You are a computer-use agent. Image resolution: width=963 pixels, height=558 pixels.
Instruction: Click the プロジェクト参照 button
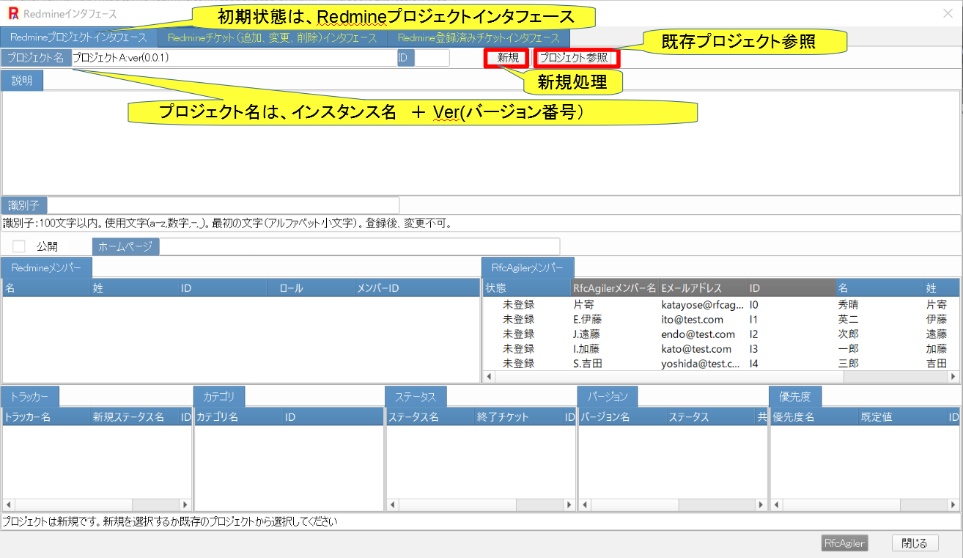tap(575, 58)
